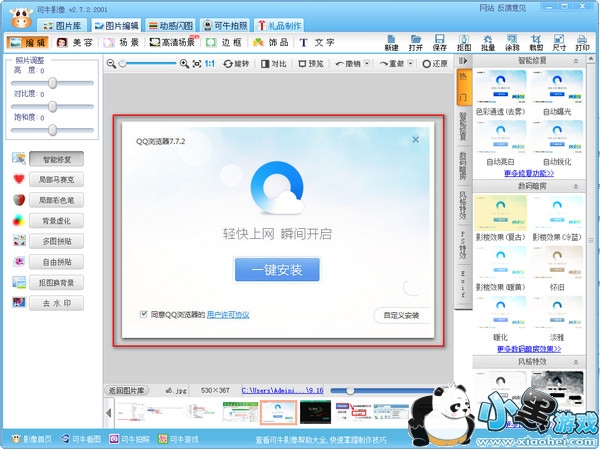
Task: Select the 高清场景 HD scene sub-tab
Action: point(173,42)
